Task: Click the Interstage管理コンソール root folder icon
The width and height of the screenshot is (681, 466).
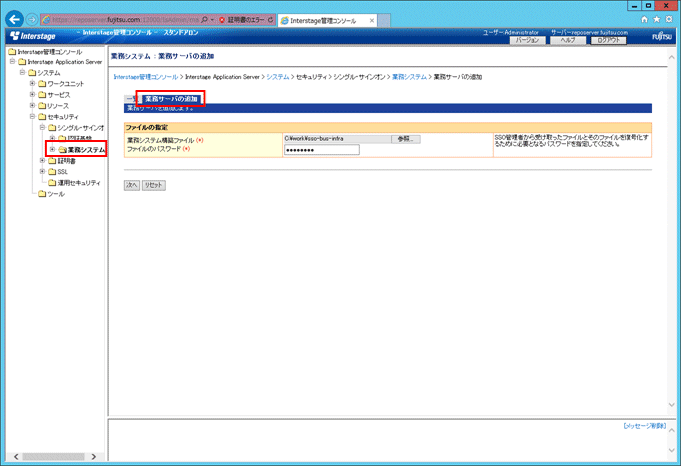Action: (12, 52)
